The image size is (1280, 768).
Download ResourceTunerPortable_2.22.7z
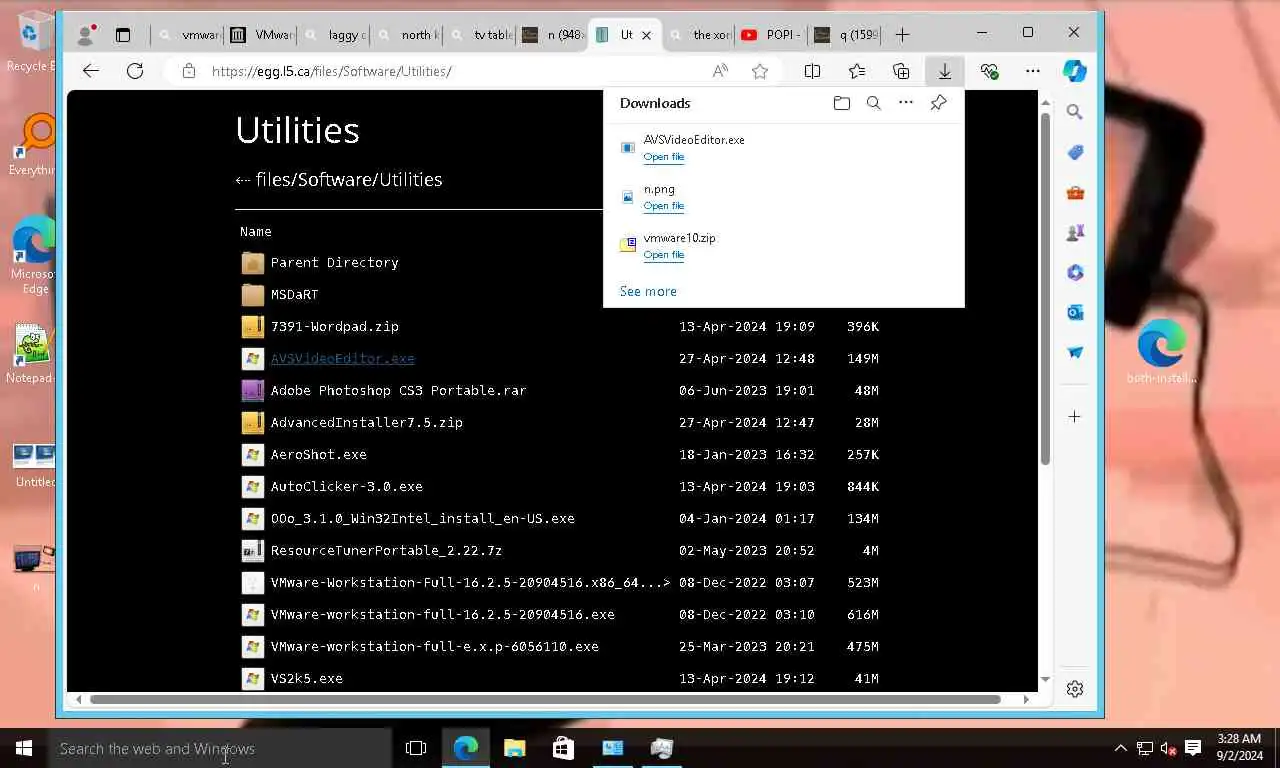click(386, 550)
